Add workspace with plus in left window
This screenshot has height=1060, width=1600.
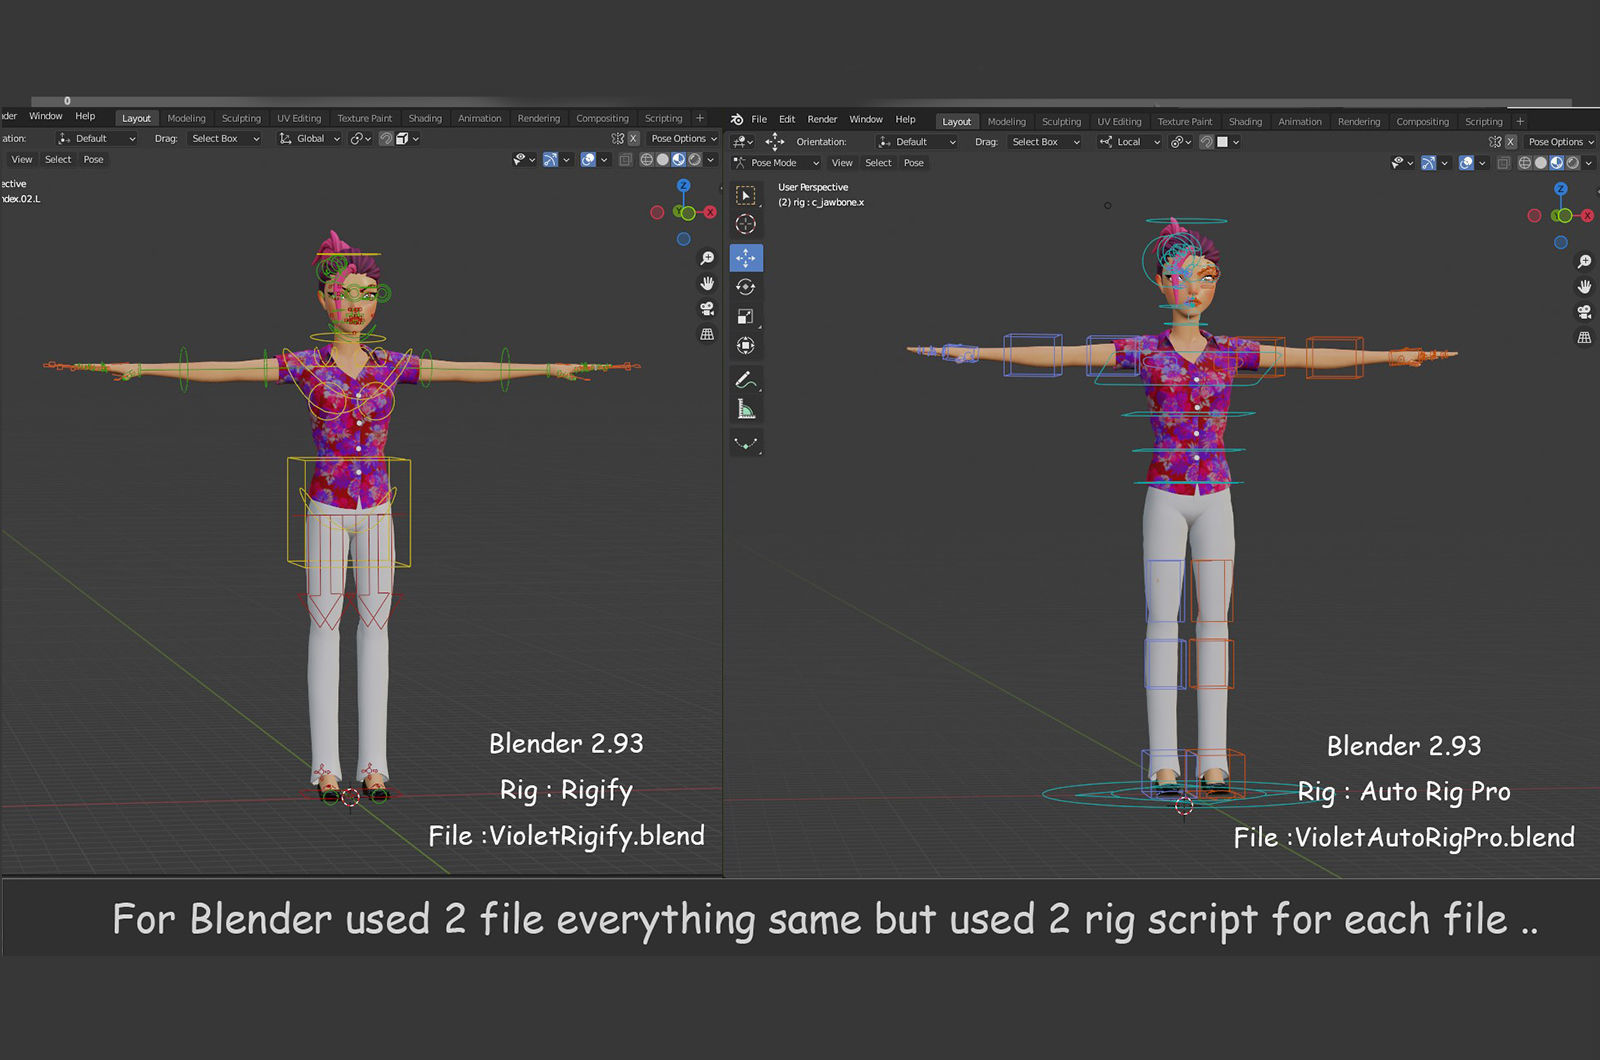[x=700, y=118]
